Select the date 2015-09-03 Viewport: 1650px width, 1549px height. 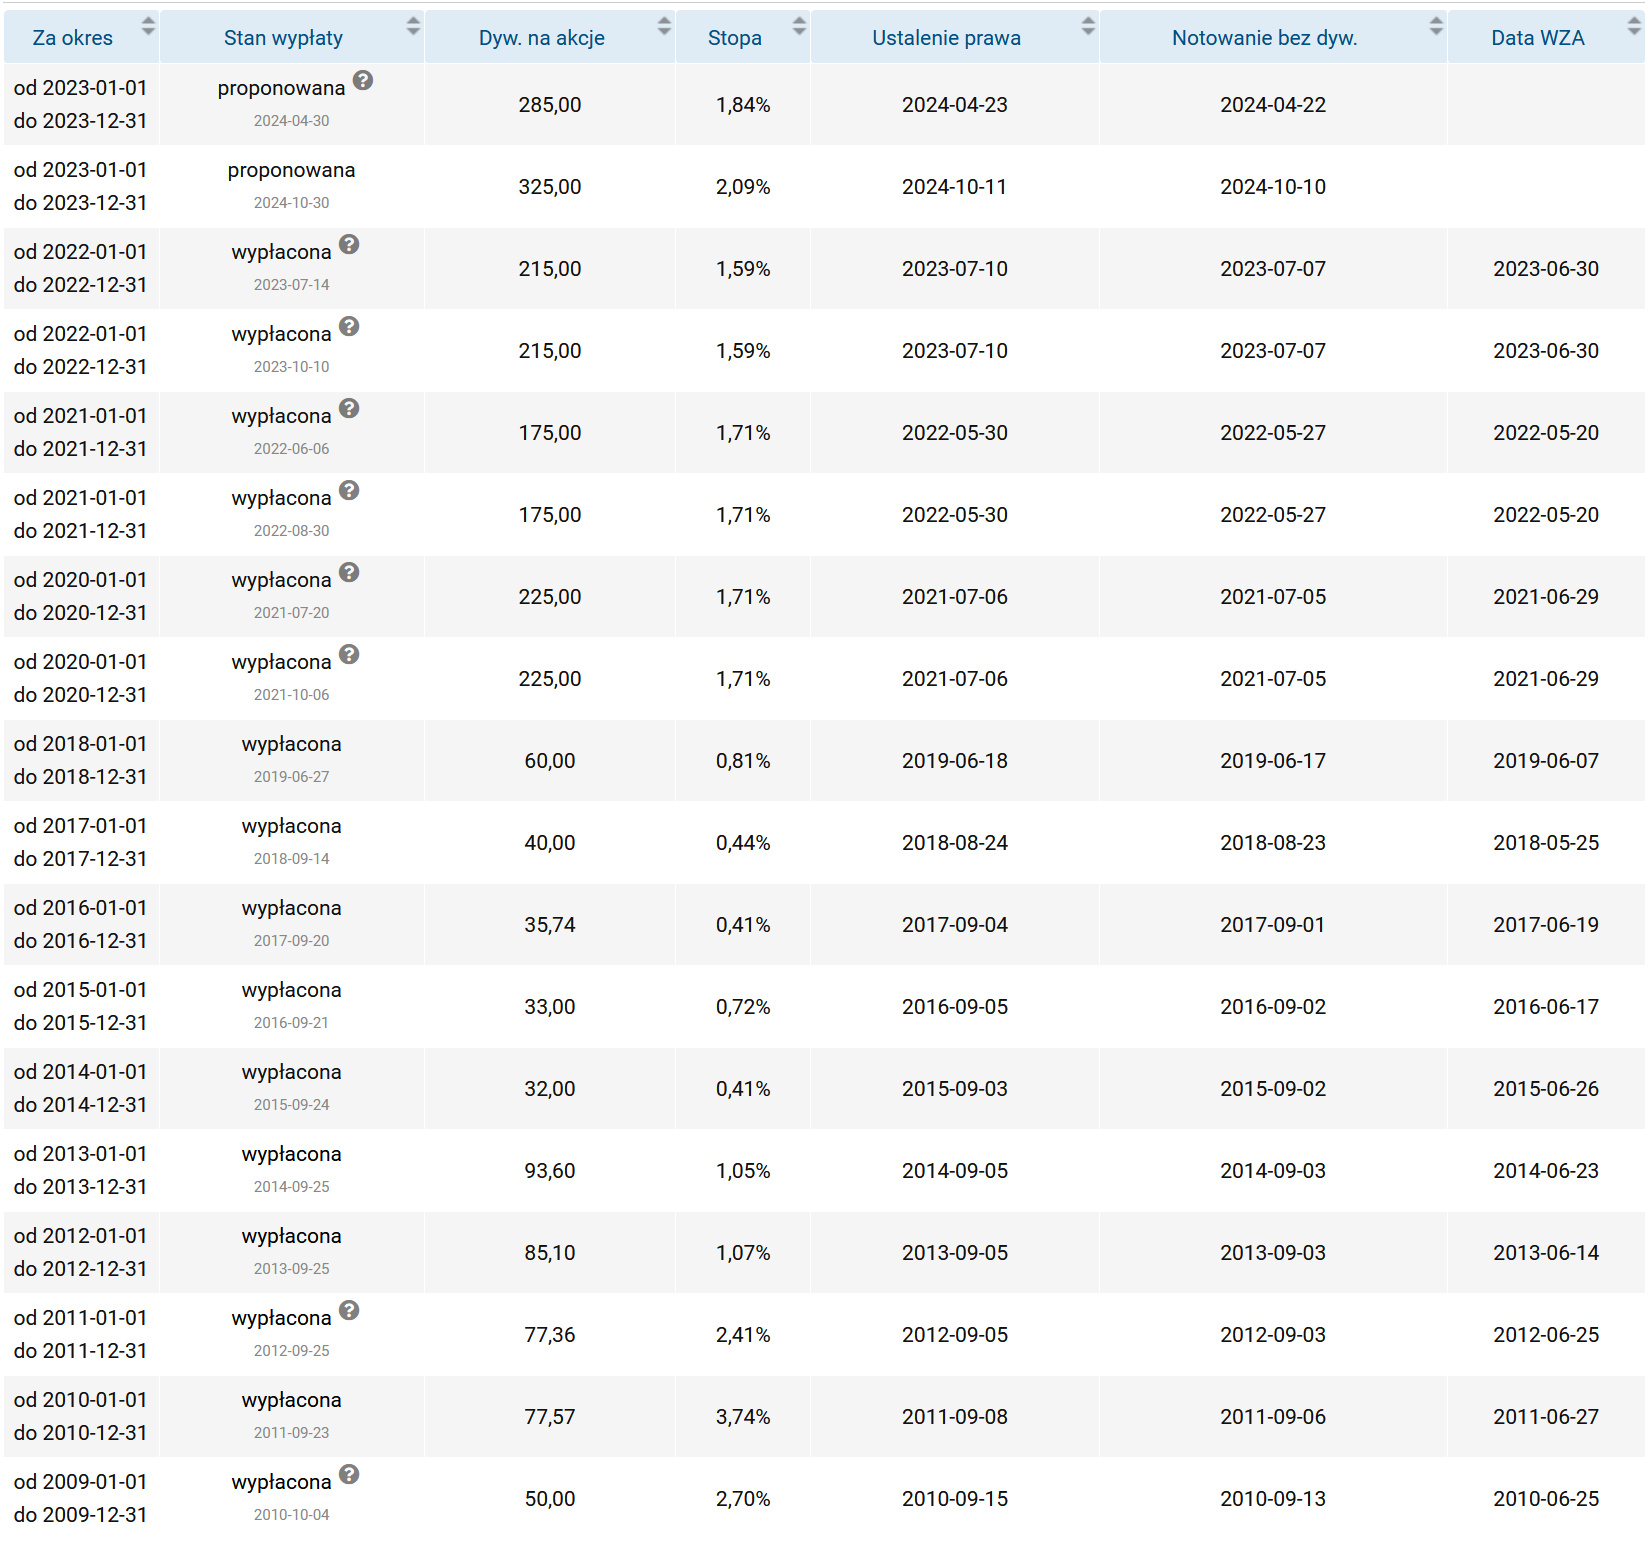click(x=955, y=1089)
